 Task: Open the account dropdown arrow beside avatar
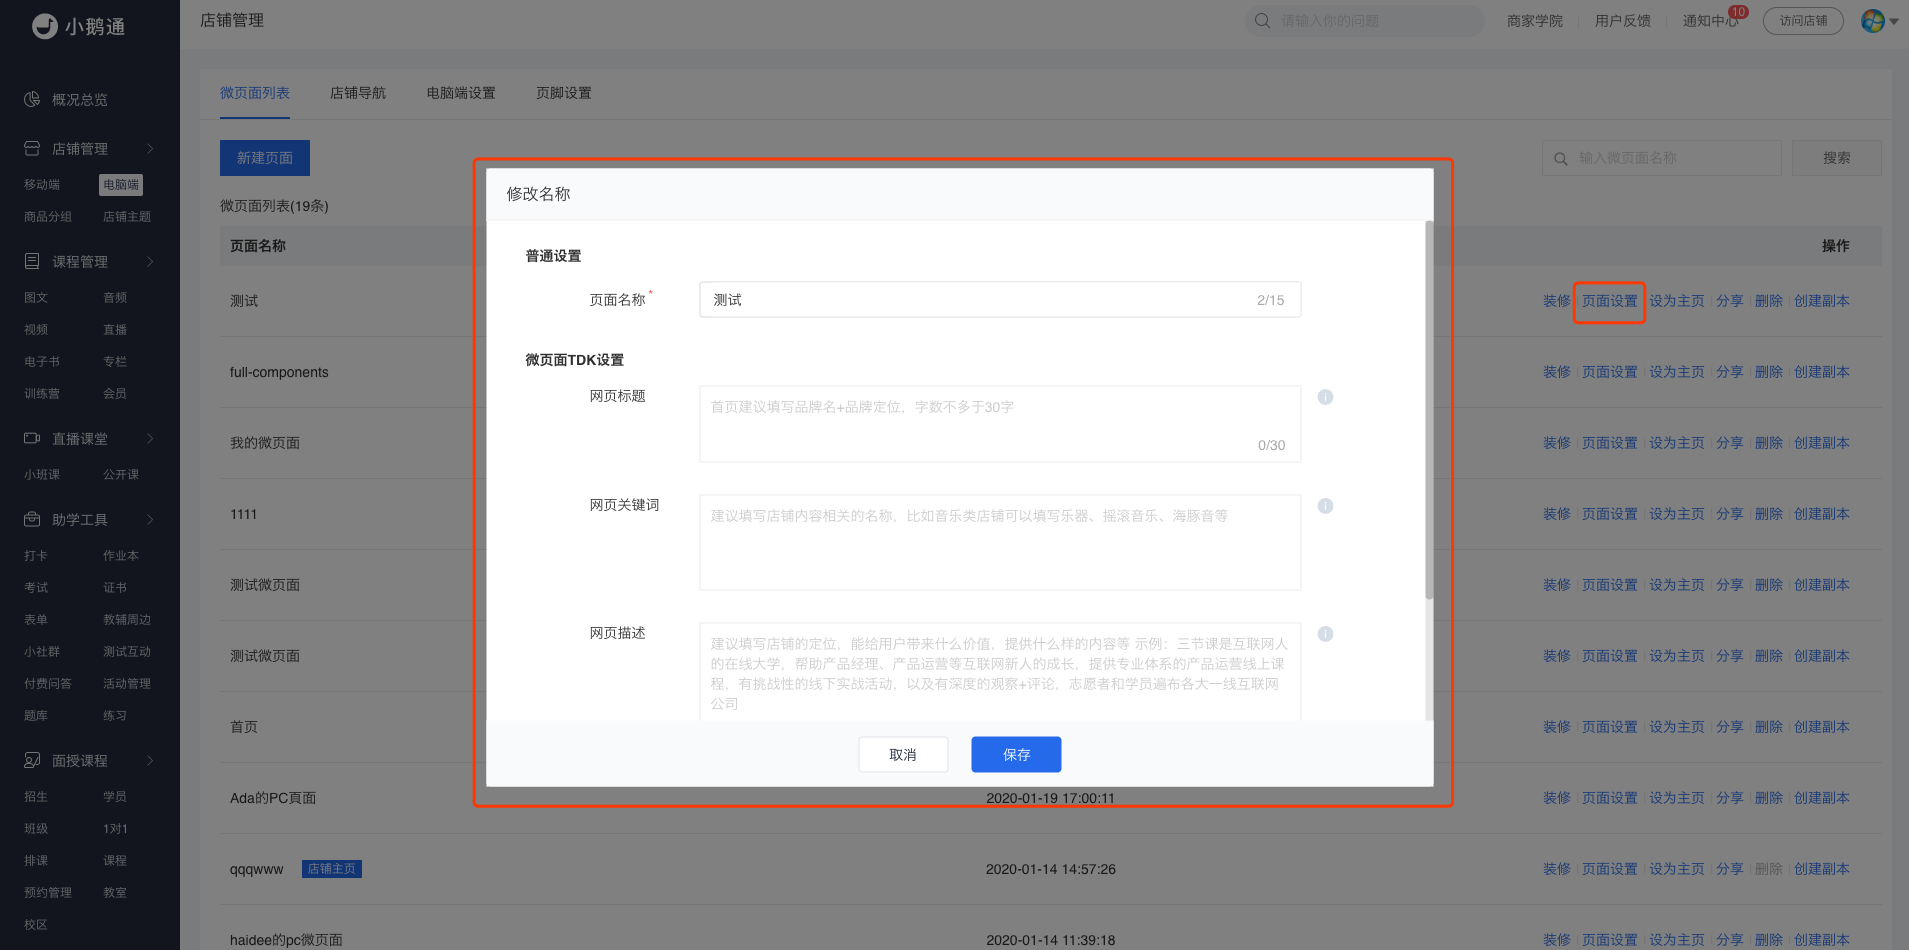1894,21
